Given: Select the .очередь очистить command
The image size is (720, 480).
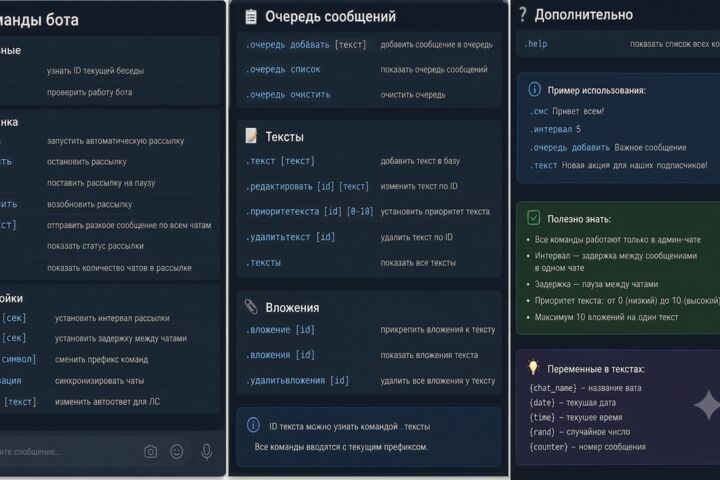Looking at the screenshot, I should pos(288,95).
